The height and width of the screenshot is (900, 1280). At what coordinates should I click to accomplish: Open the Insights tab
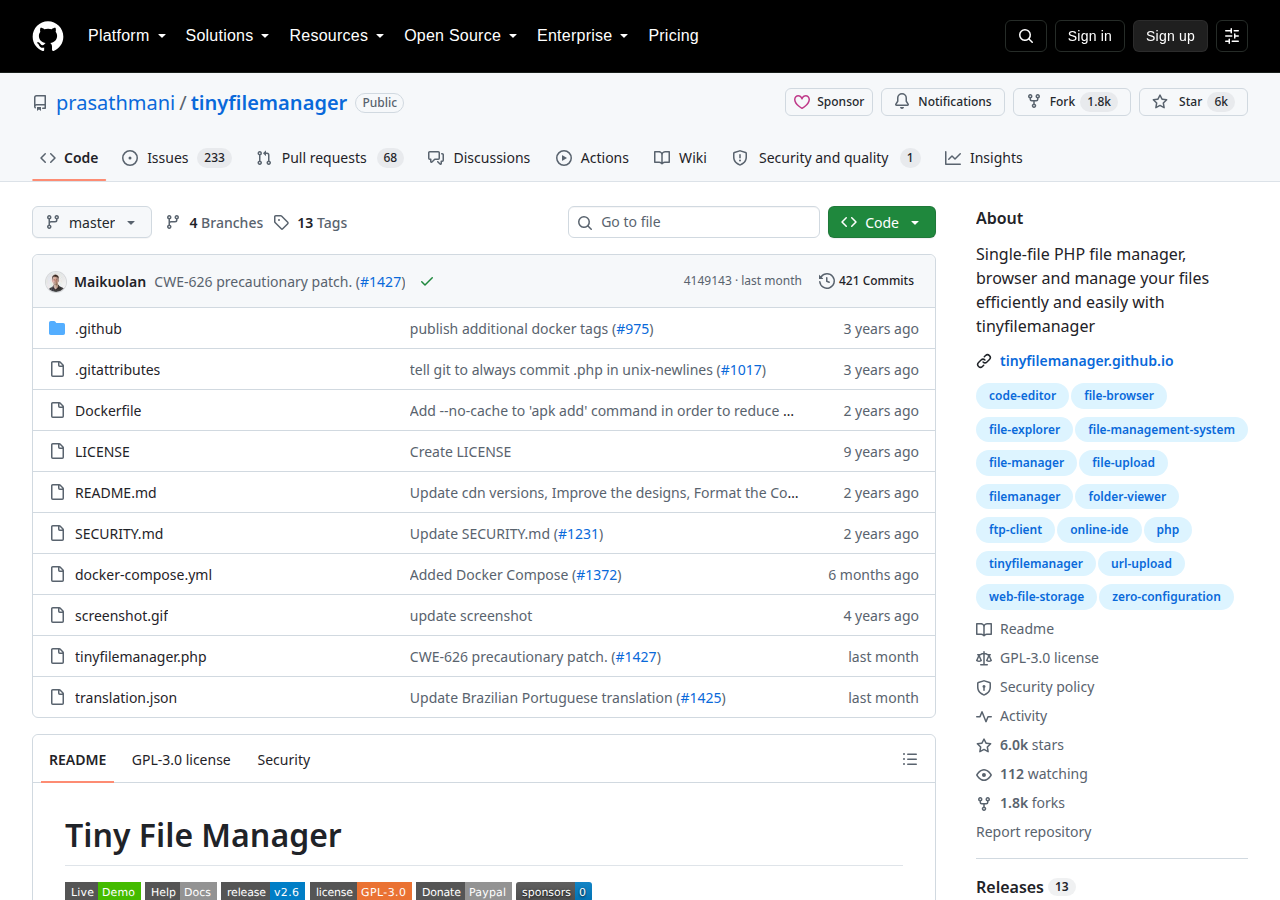[x=984, y=158]
